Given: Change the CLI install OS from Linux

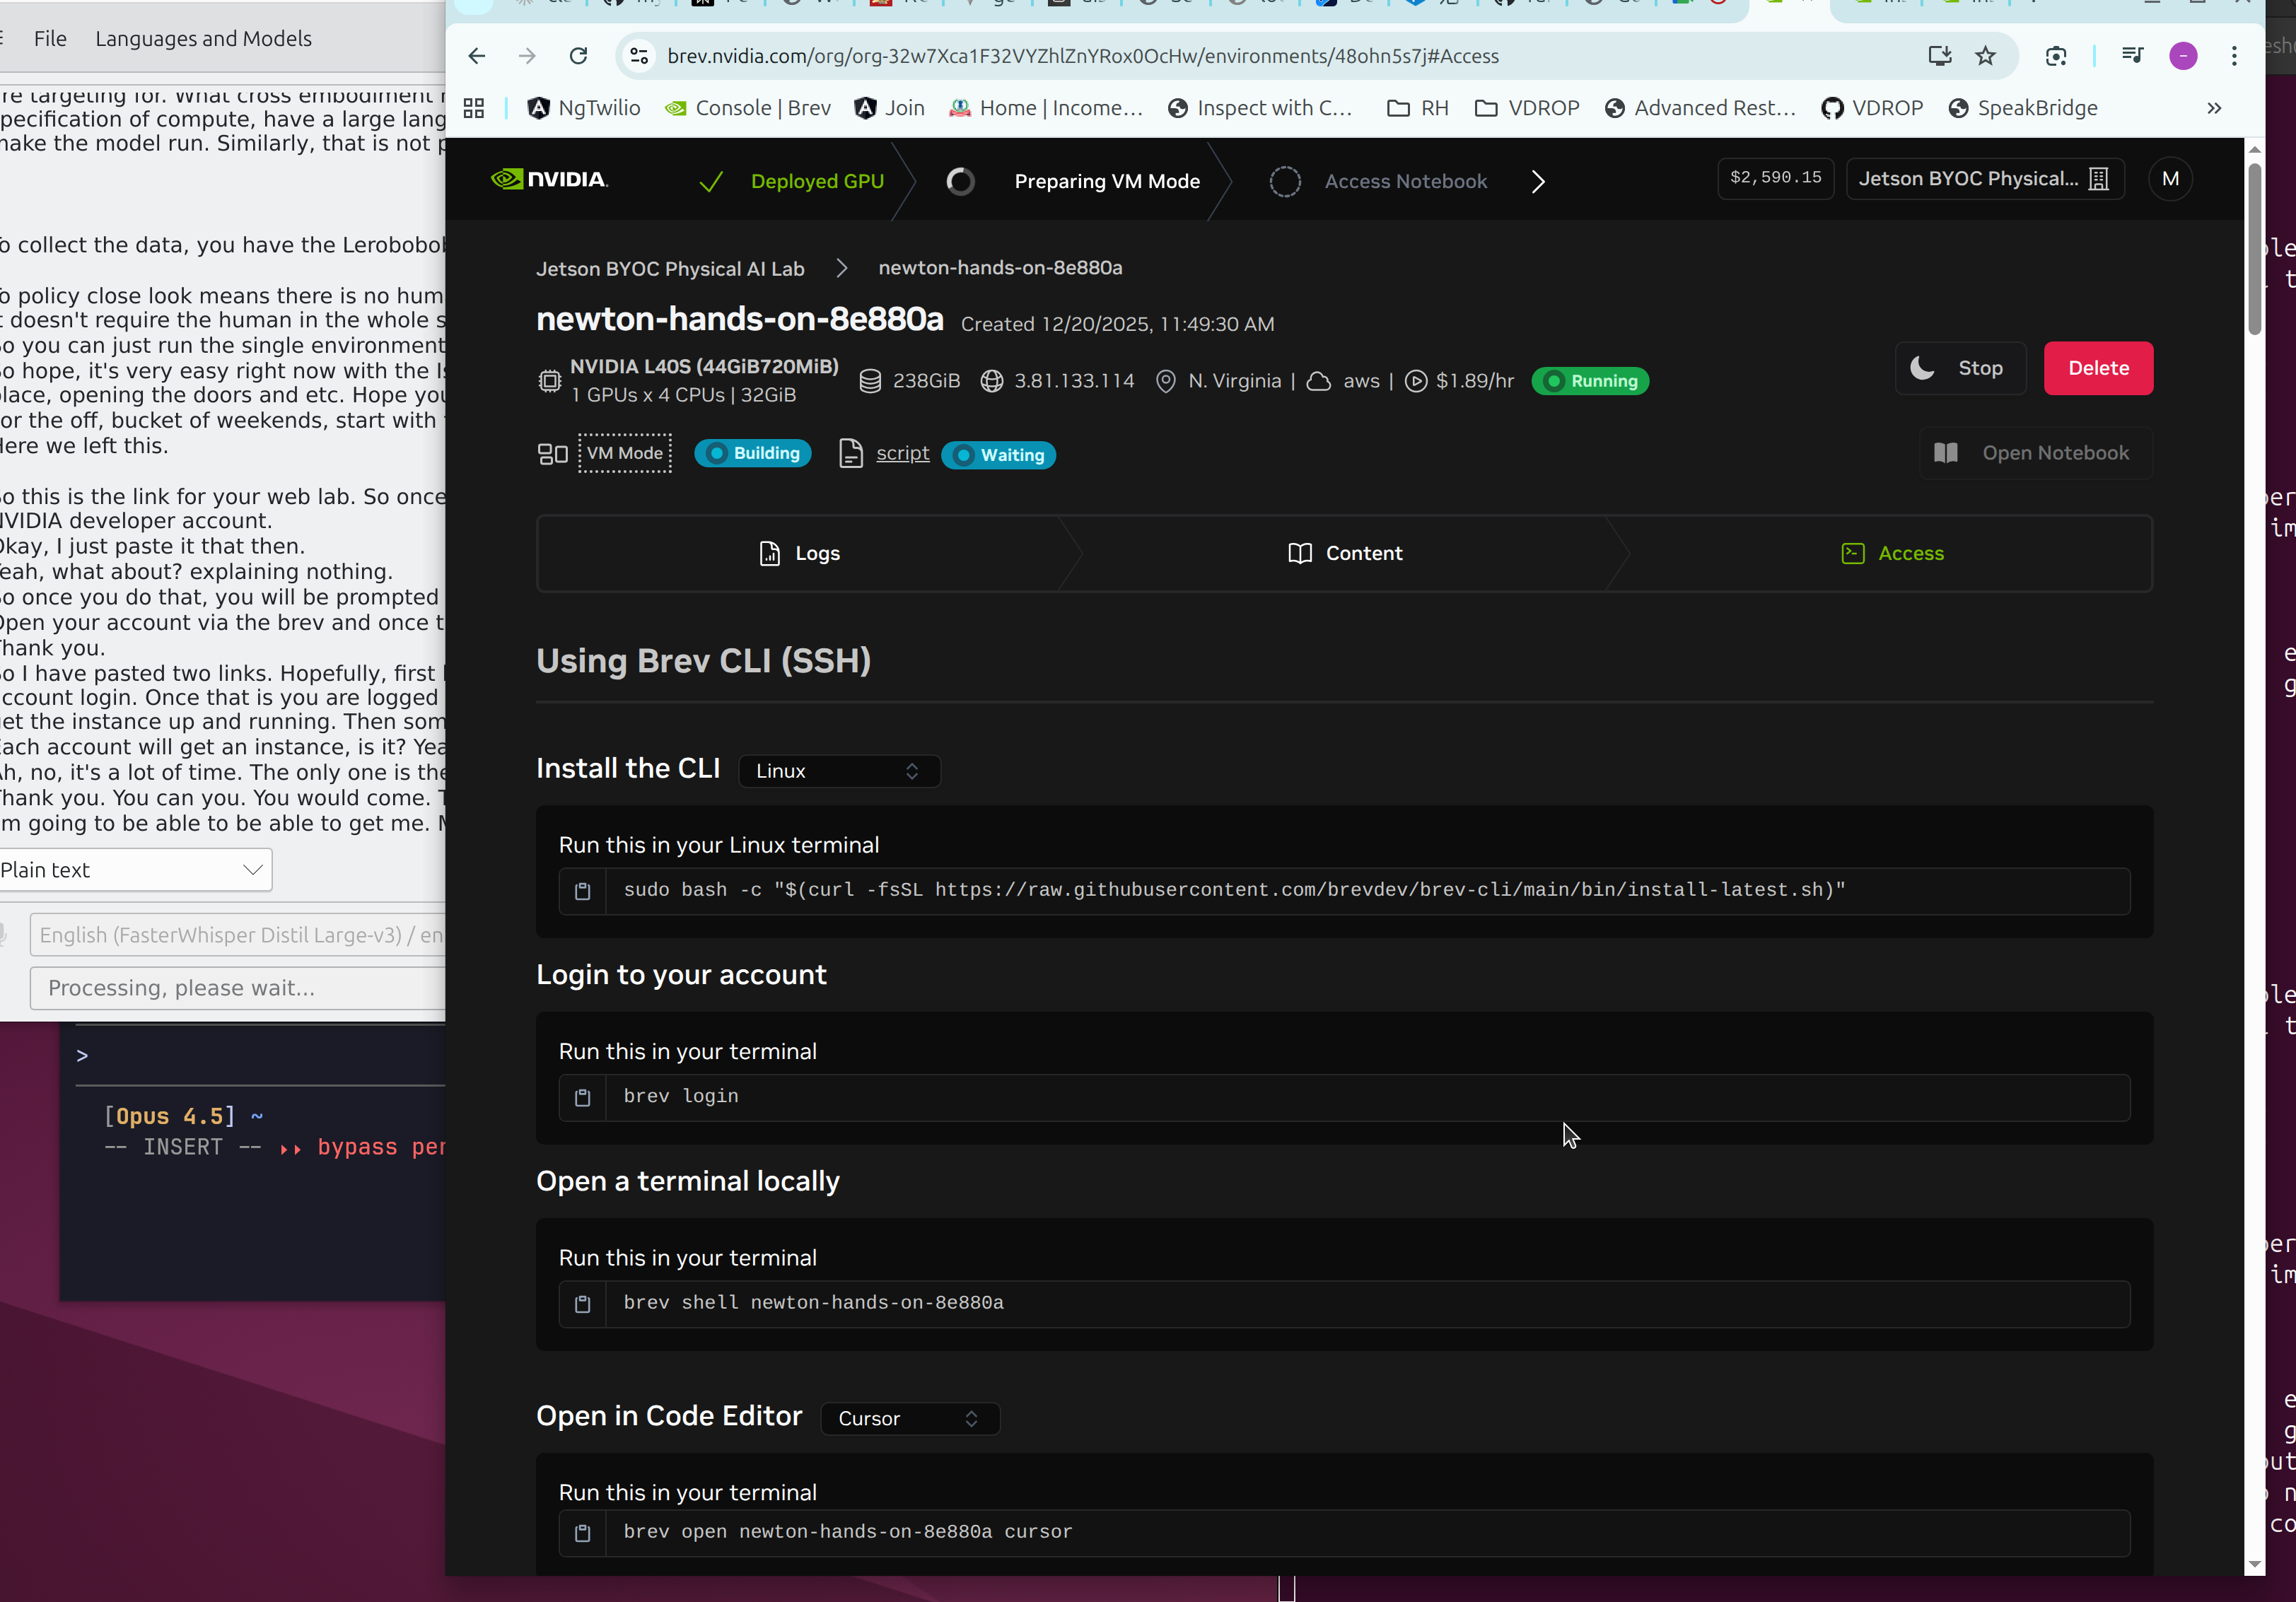Looking at the screenshot, I should (x=838, y=770).
